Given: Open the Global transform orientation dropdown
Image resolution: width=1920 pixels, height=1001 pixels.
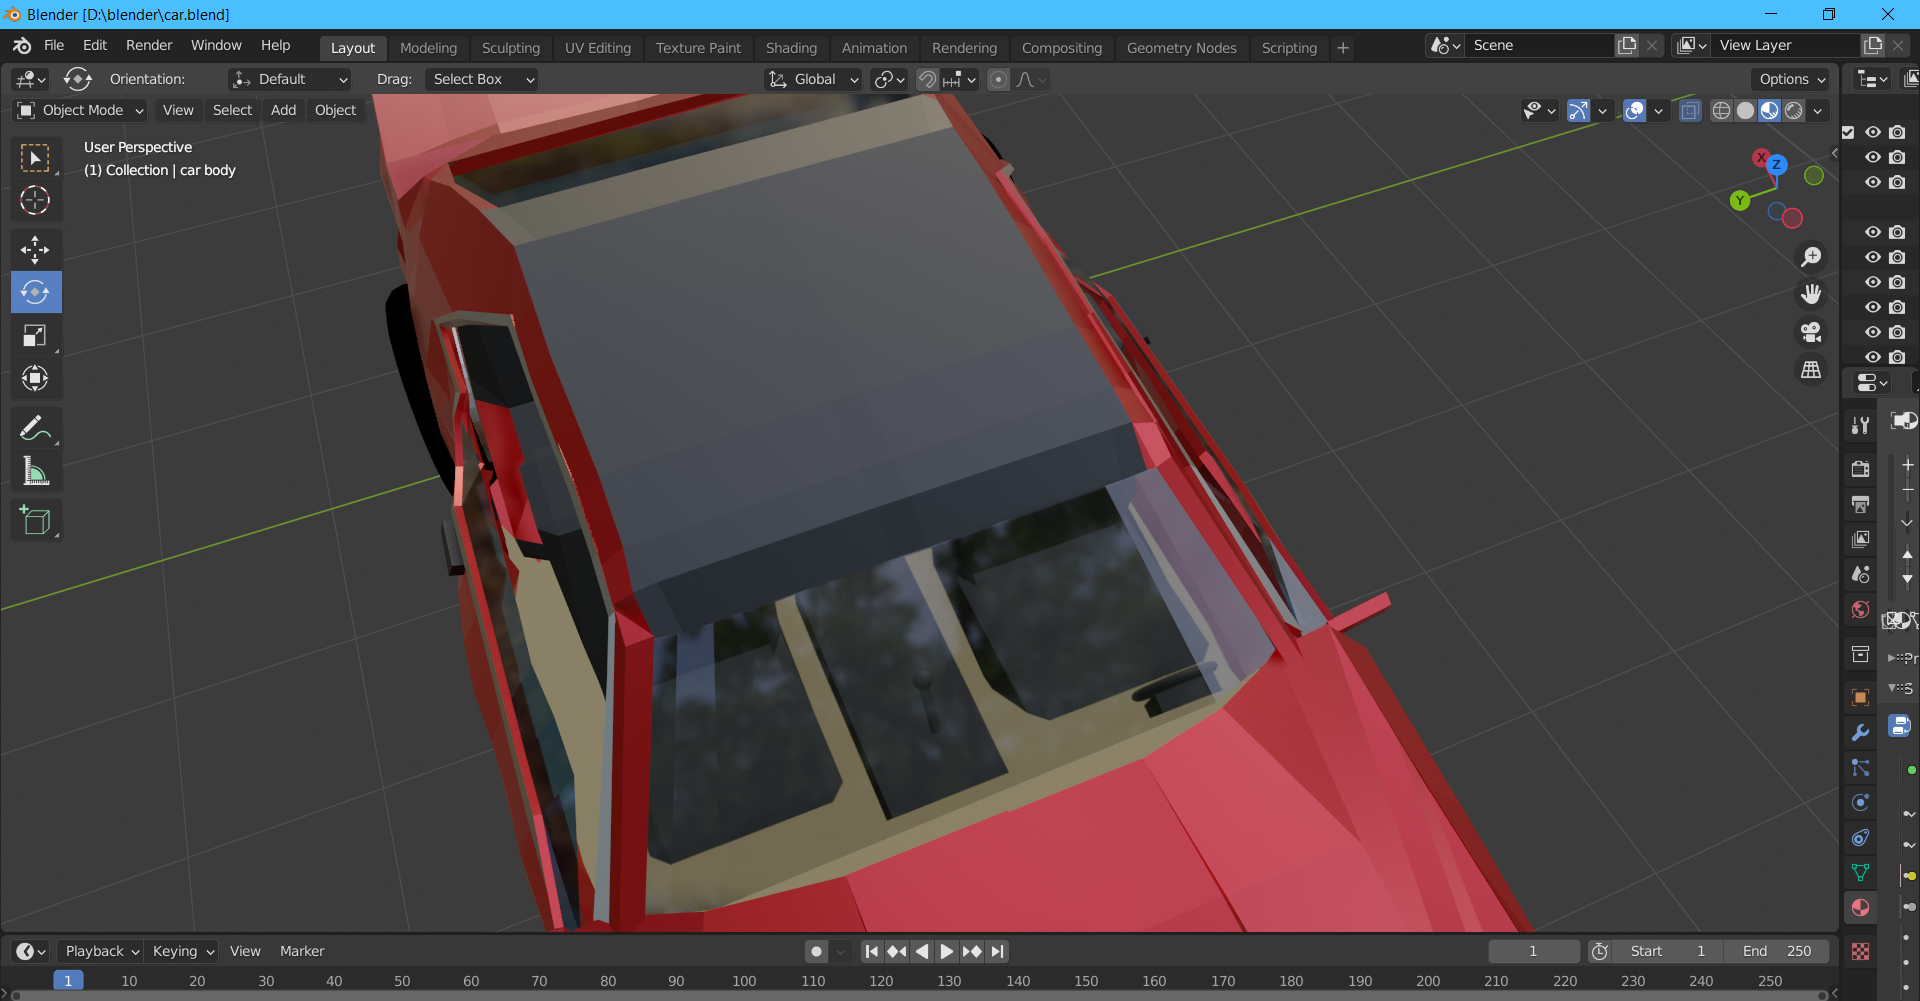Looking at the screenshot, I should pyautogui.click(x=814, y=80).
